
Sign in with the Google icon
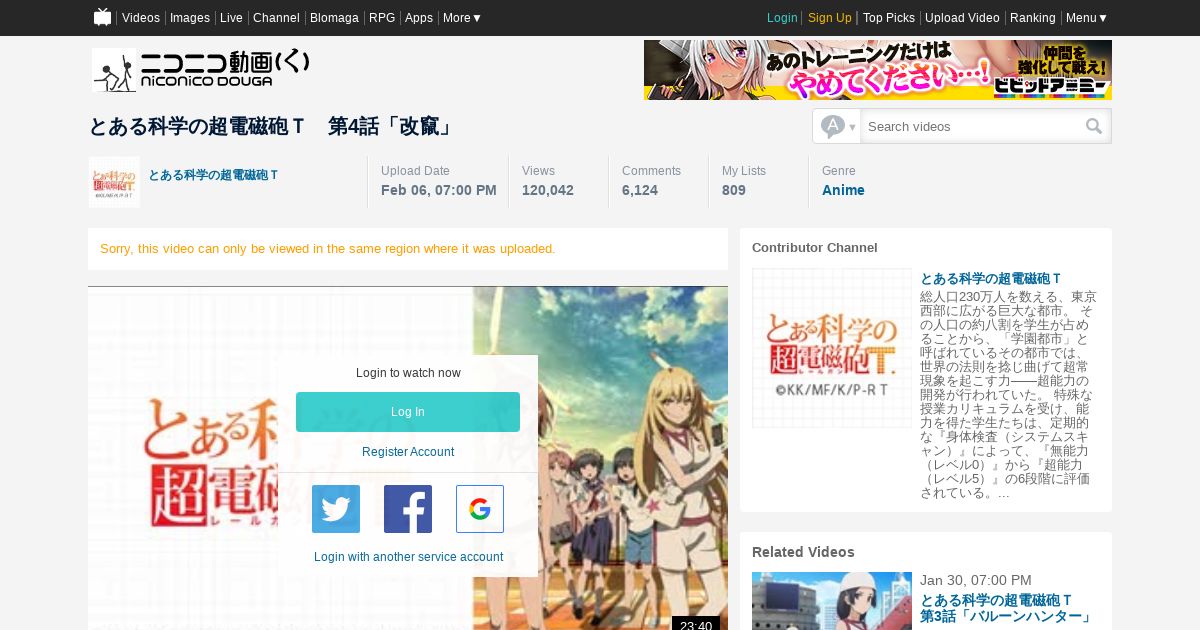(480, 509)
